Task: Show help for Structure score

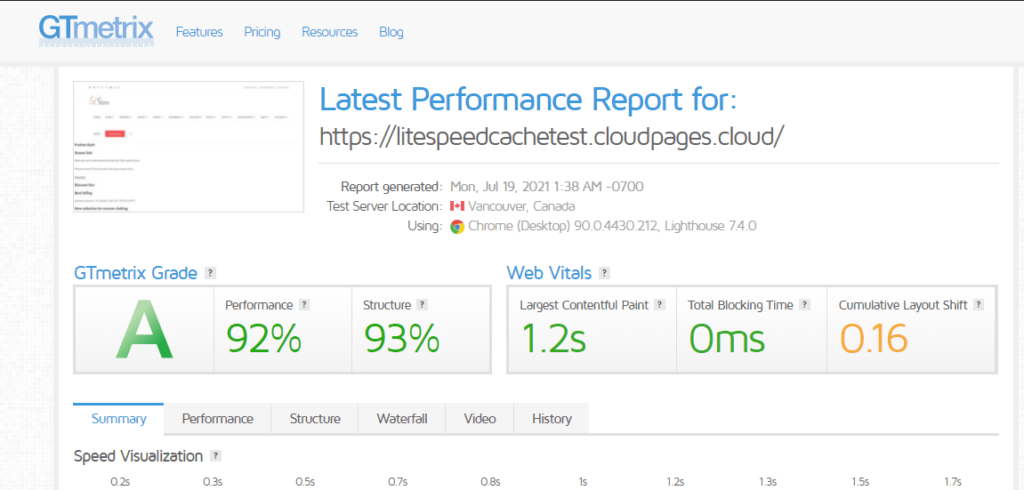Action: (x=422, y=304)
